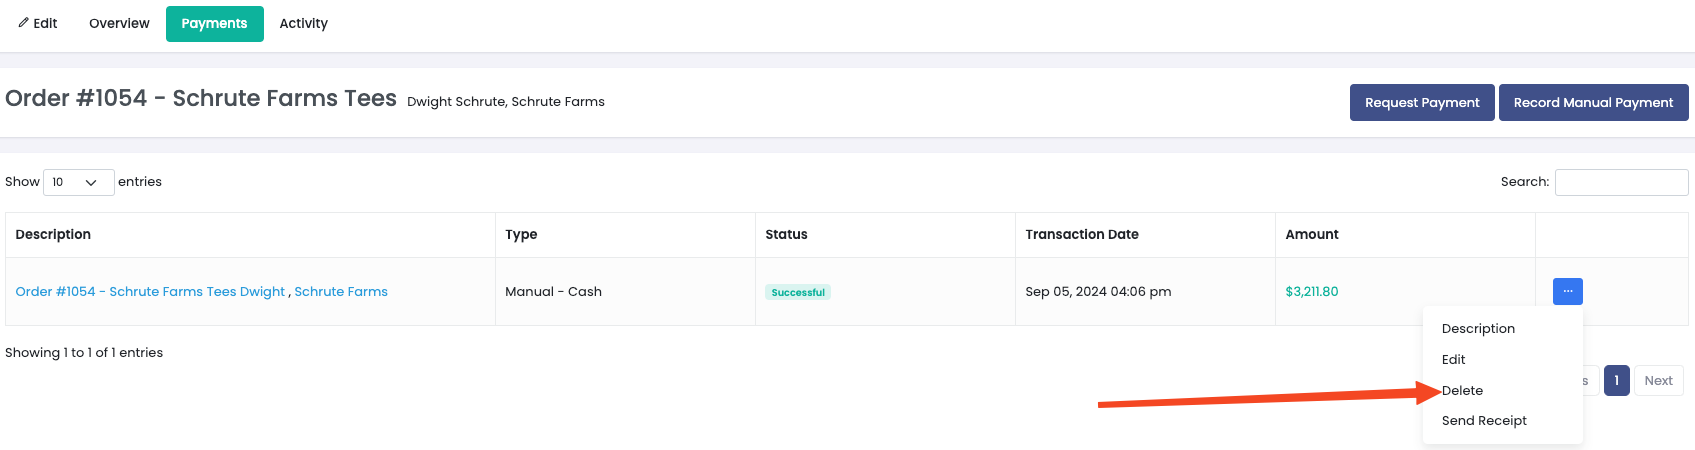Sort table by Status column
1695x450 pixels.
tap(885, 235)
